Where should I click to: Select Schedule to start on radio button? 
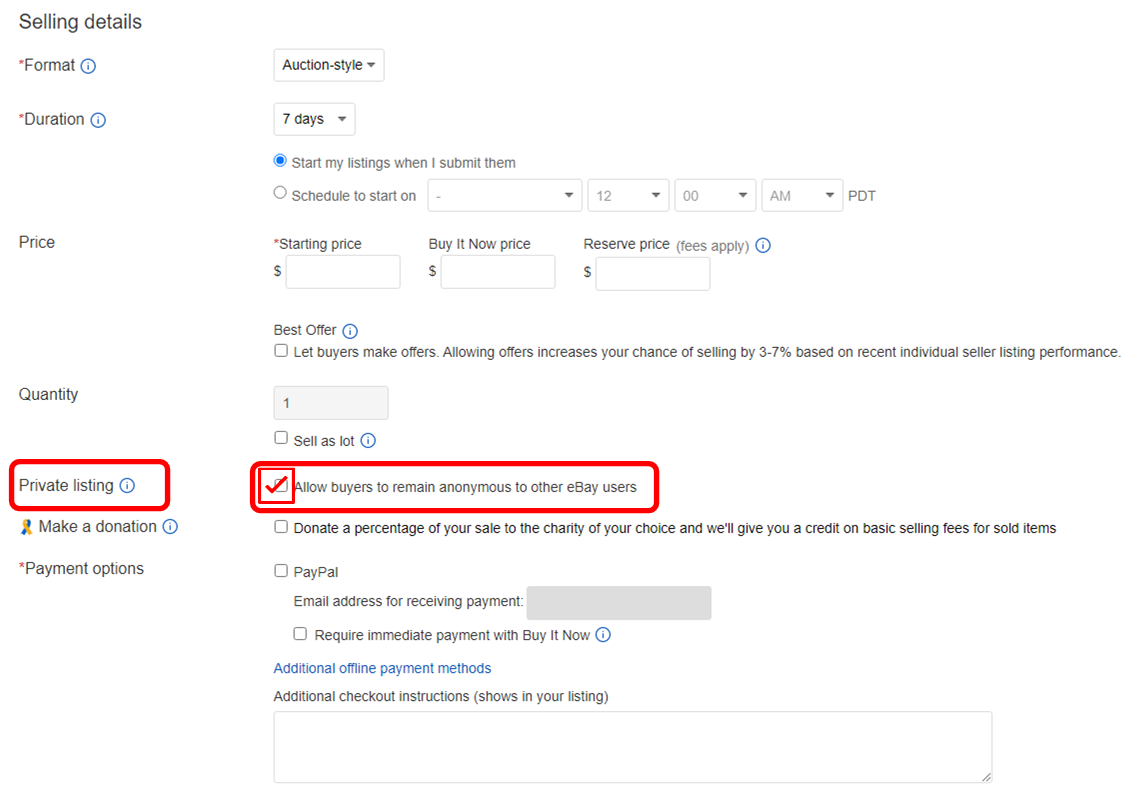click(x=280, y=193)
